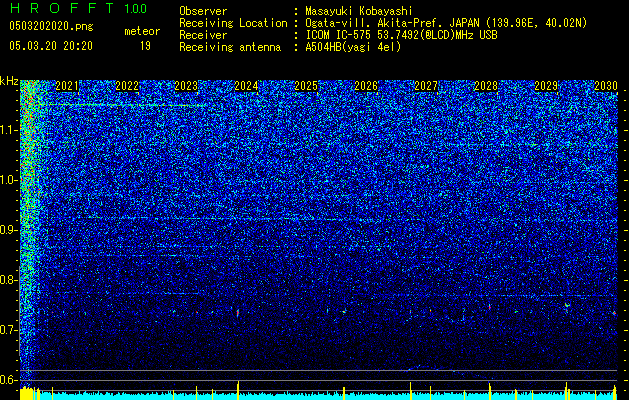Click the 1.0 kHz axis label
This screenshot has width=629, height=400.
pyautogui.click(x=9, y=180)
